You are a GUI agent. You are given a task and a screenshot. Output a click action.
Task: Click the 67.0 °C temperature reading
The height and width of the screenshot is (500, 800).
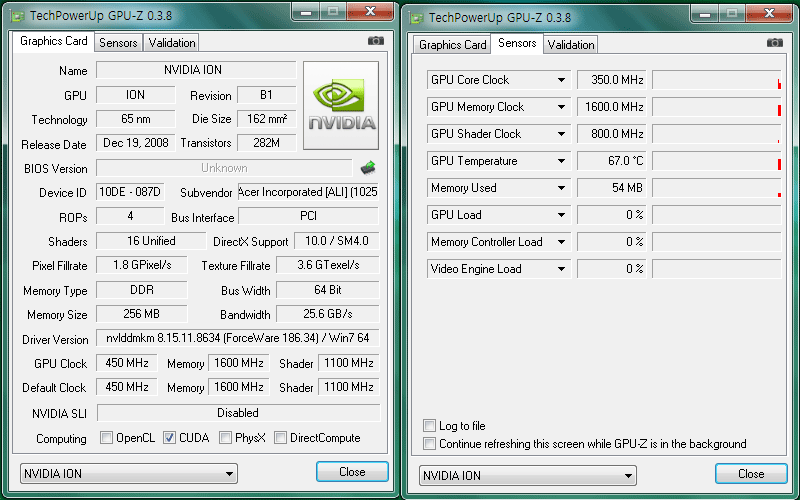tap(612, 161)
